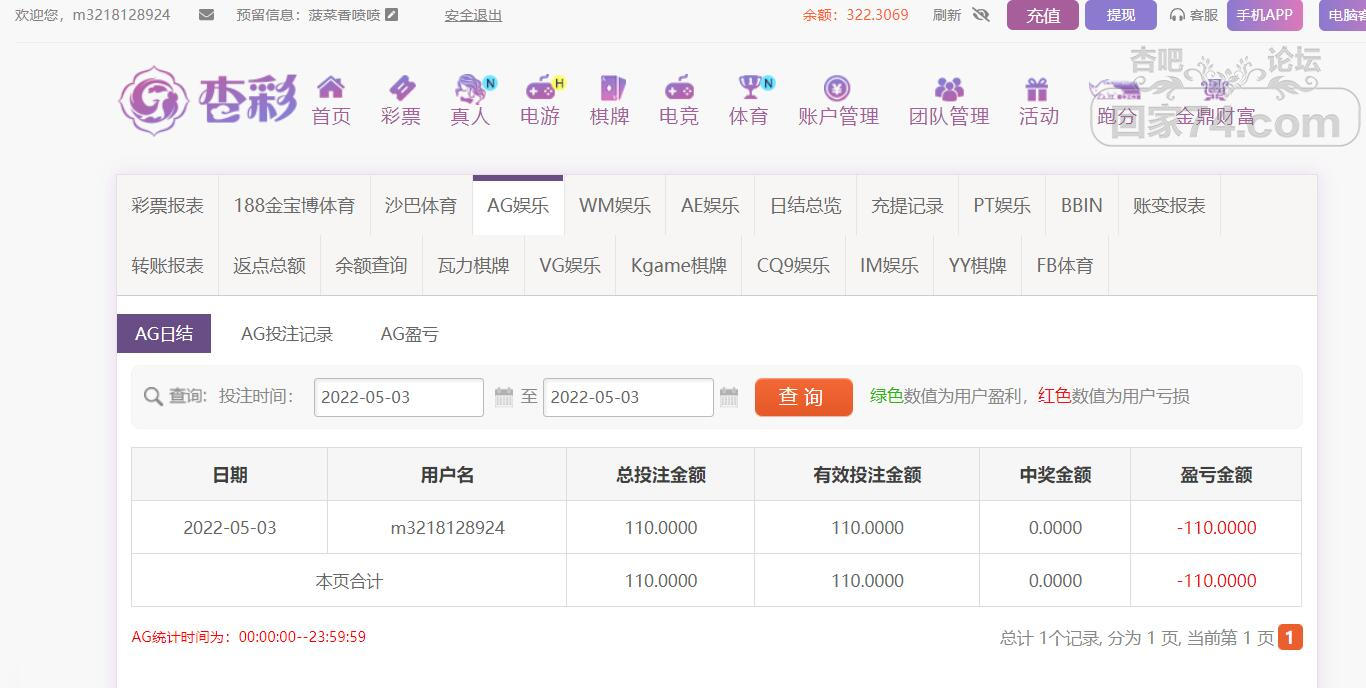Switch to the IM娱乐 tab
The image size is (1366, 688).
click(x=889, y=265)
